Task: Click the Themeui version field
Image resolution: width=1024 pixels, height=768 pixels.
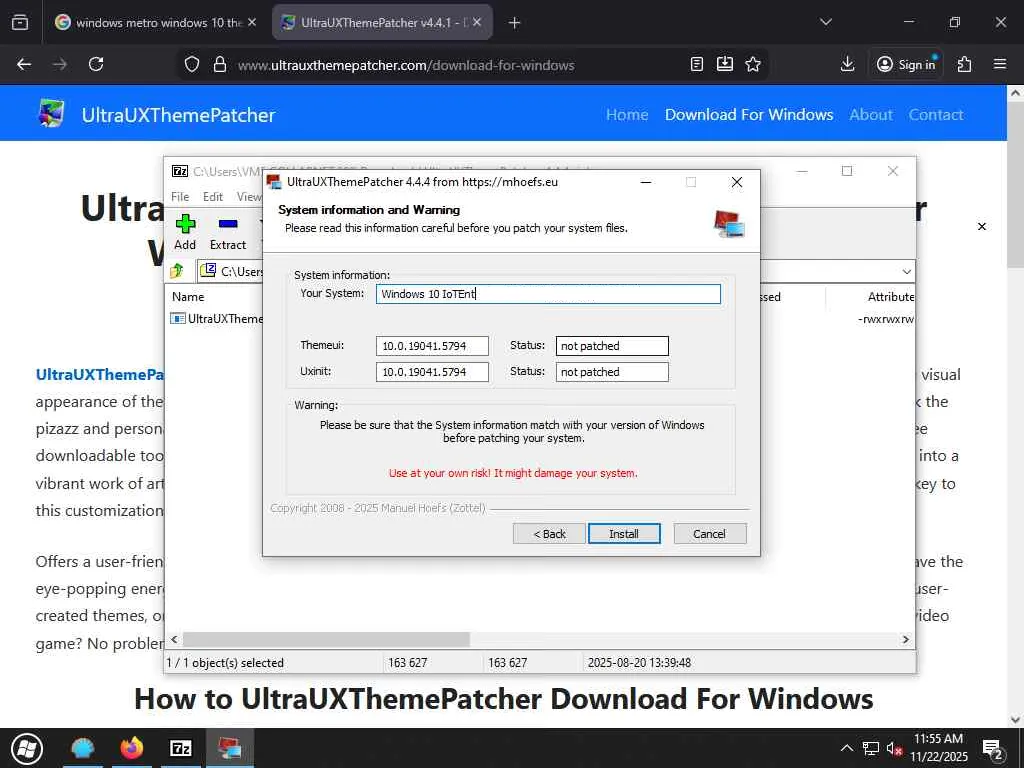Action: [432, 346]
